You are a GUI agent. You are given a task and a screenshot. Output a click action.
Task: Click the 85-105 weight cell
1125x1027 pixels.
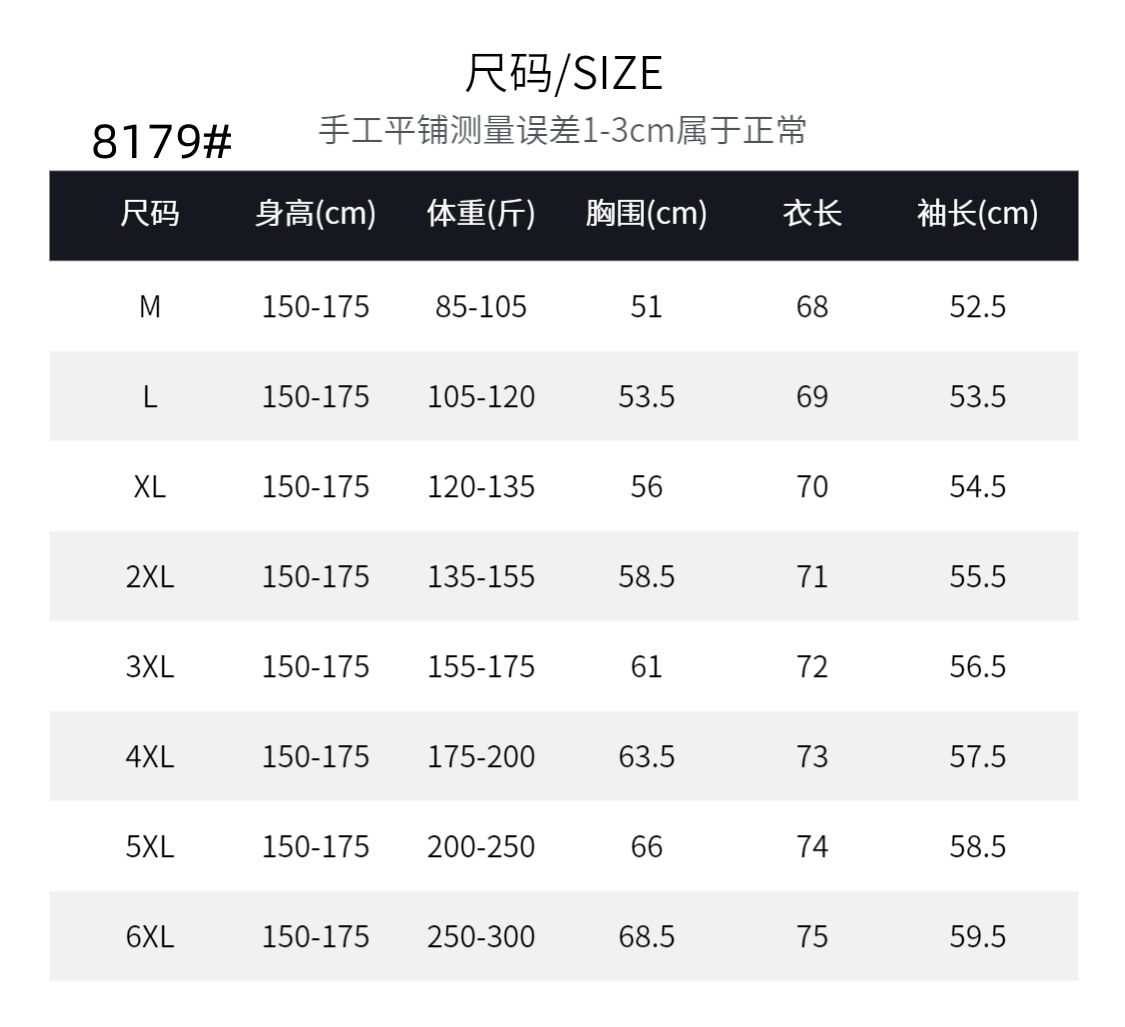coord(481,307)
